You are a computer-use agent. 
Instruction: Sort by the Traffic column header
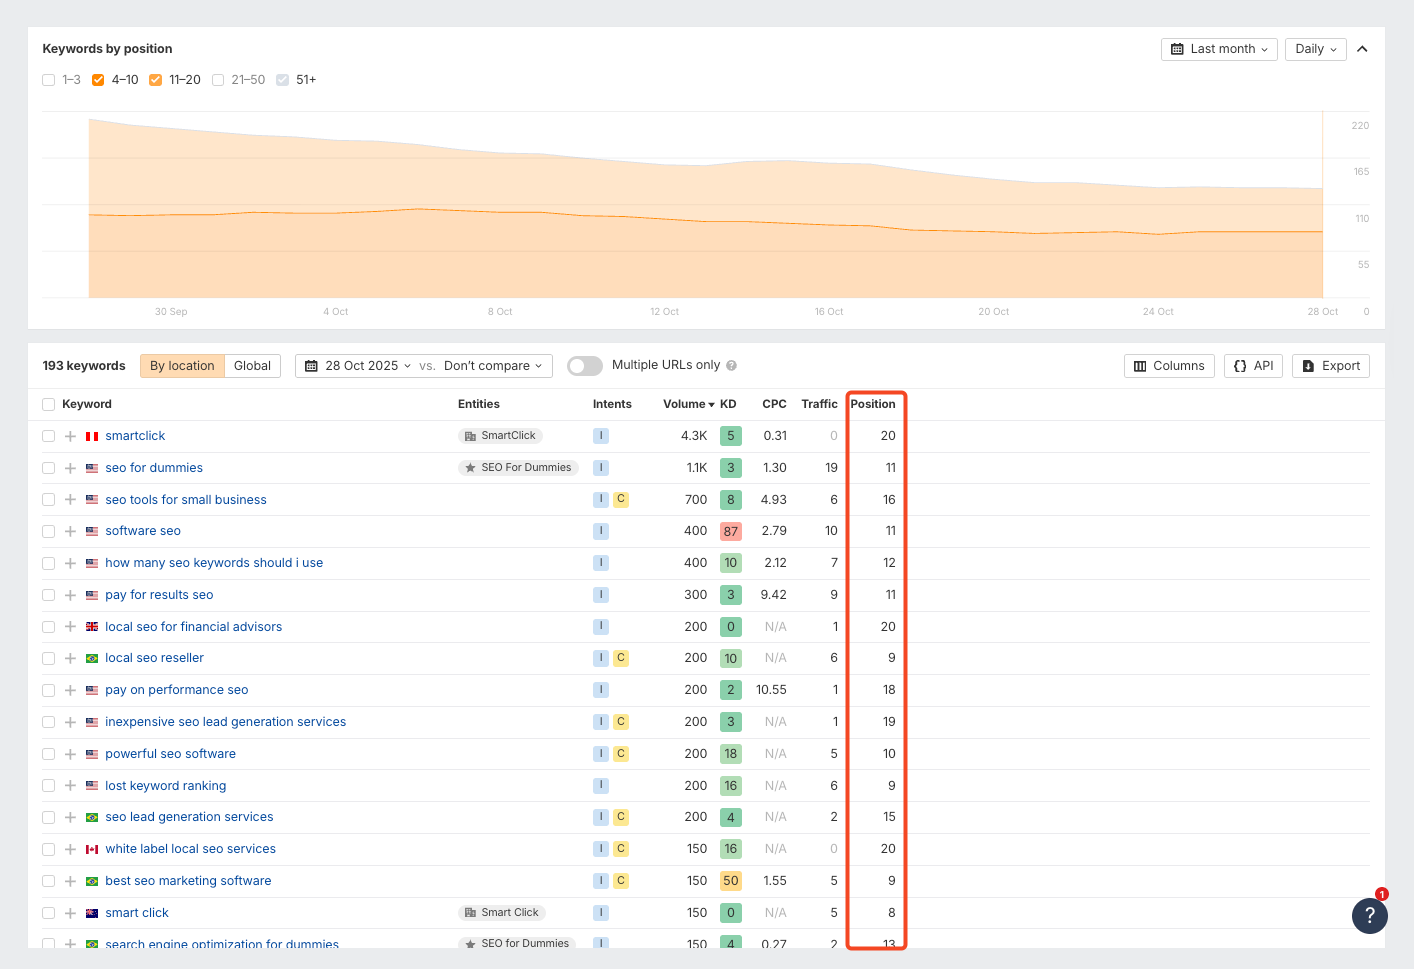pyautogui.click(x=819, y=404)
